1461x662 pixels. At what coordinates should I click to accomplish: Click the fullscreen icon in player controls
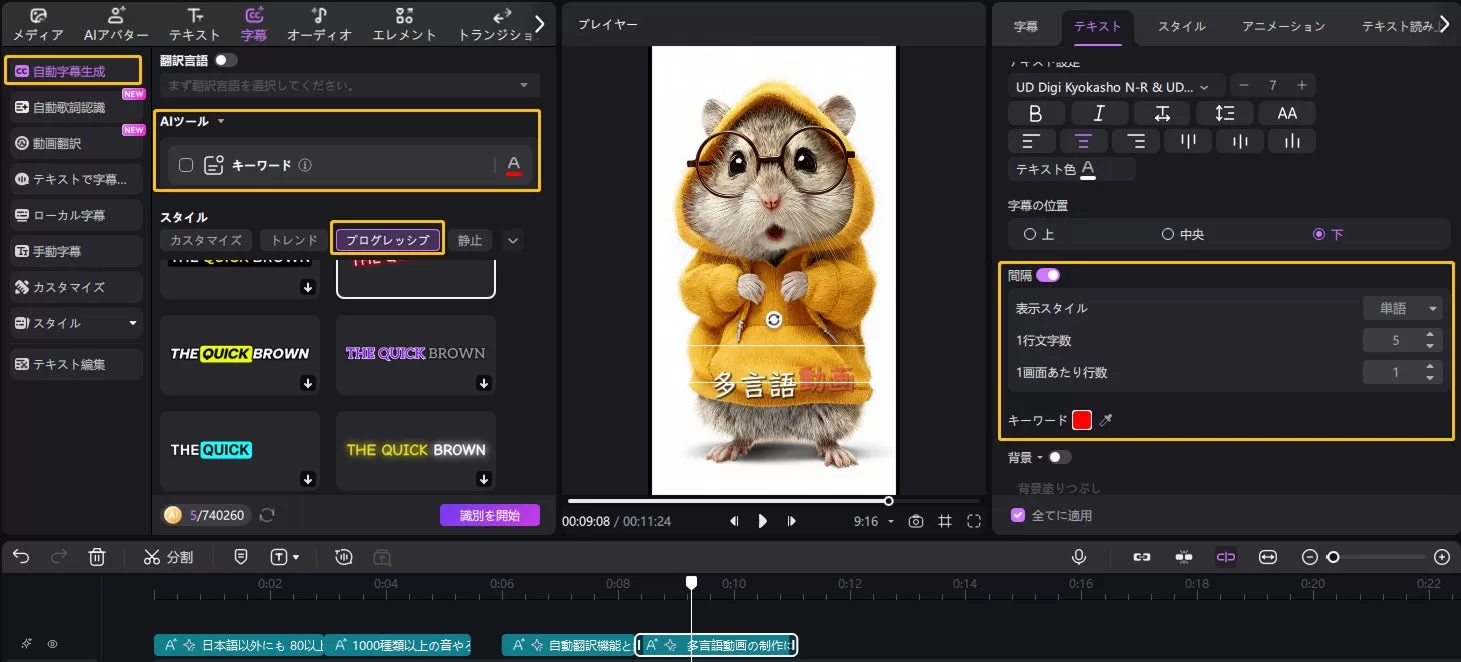[x=974, y=521]
